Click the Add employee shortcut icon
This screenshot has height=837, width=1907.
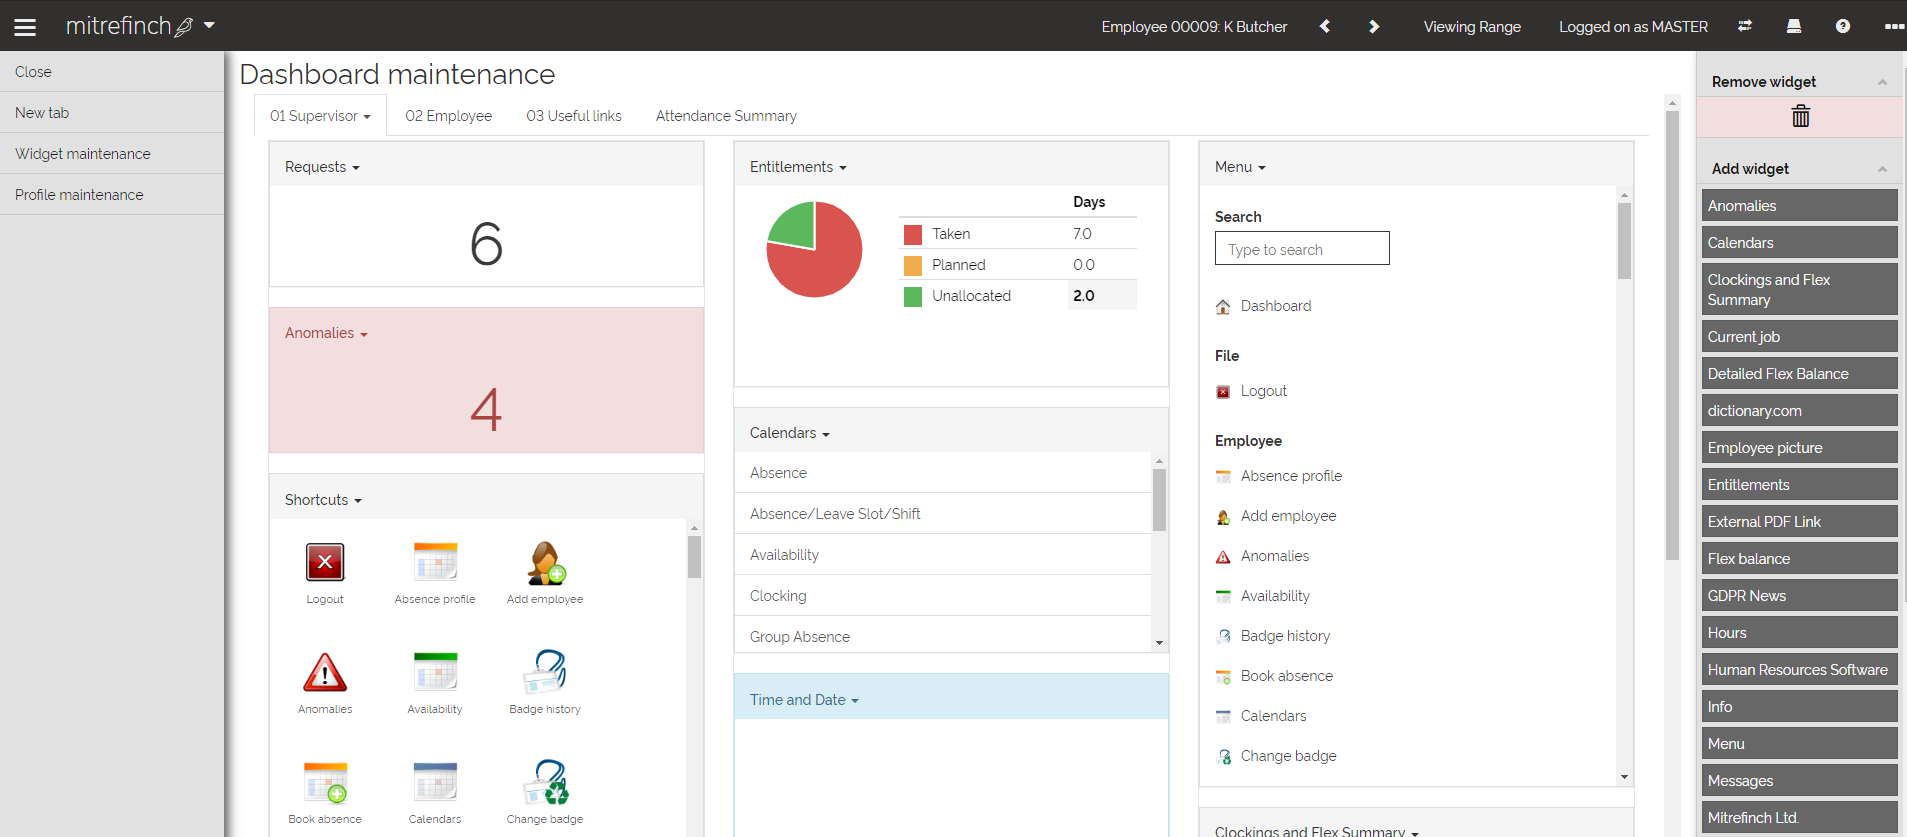[x=546, y=562]
